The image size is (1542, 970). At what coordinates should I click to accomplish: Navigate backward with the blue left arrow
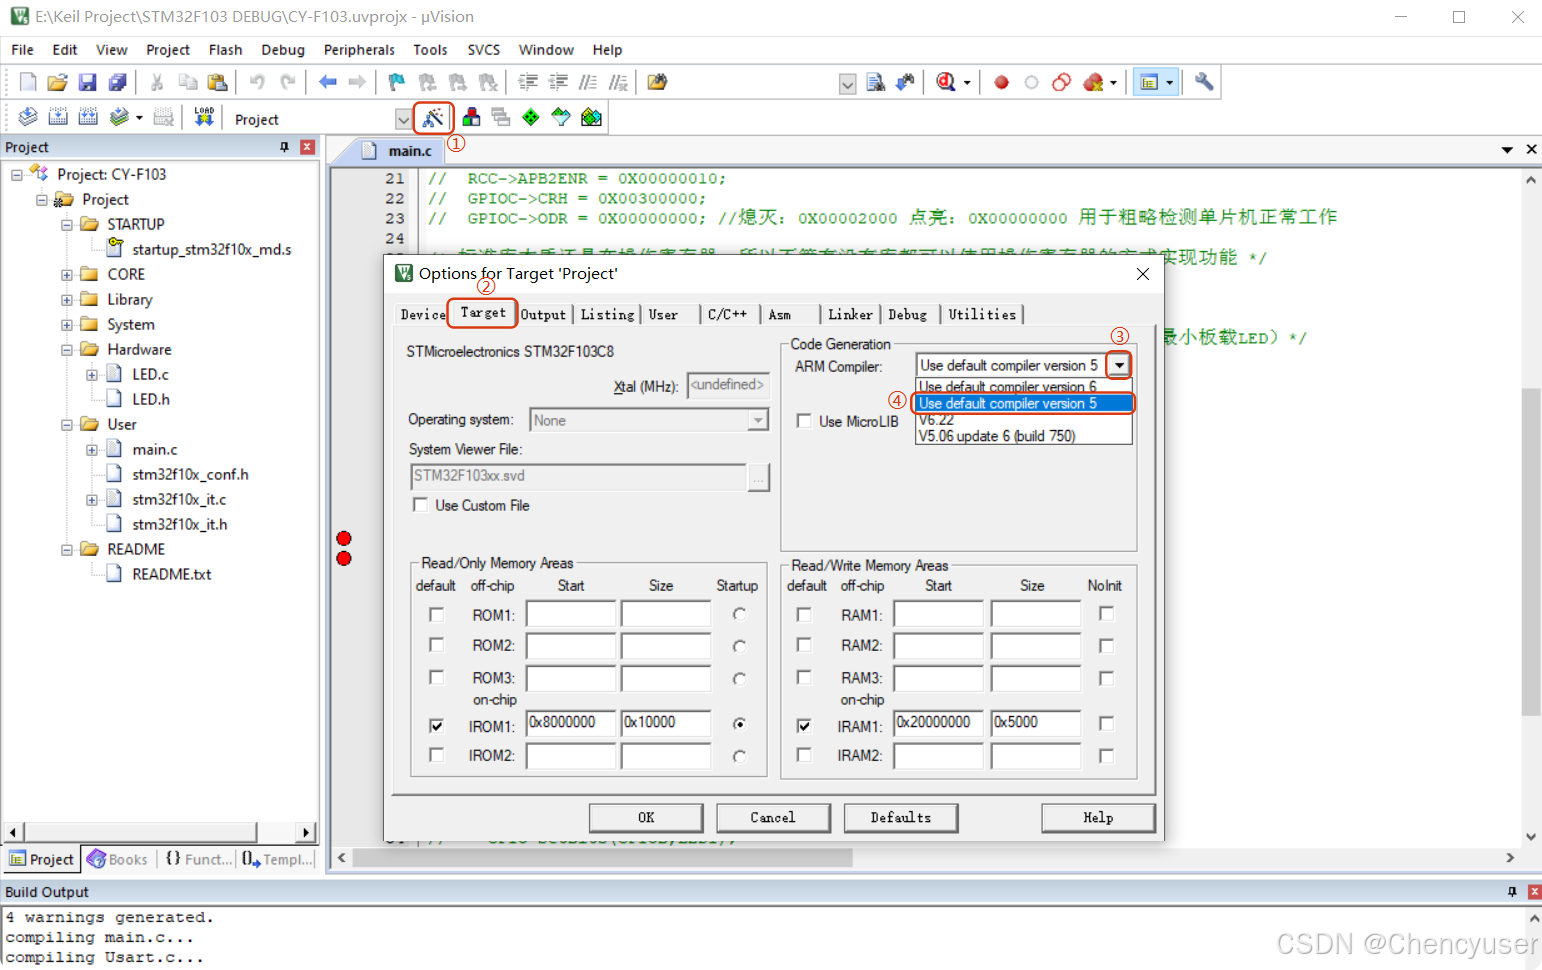[x=327, y=82]
